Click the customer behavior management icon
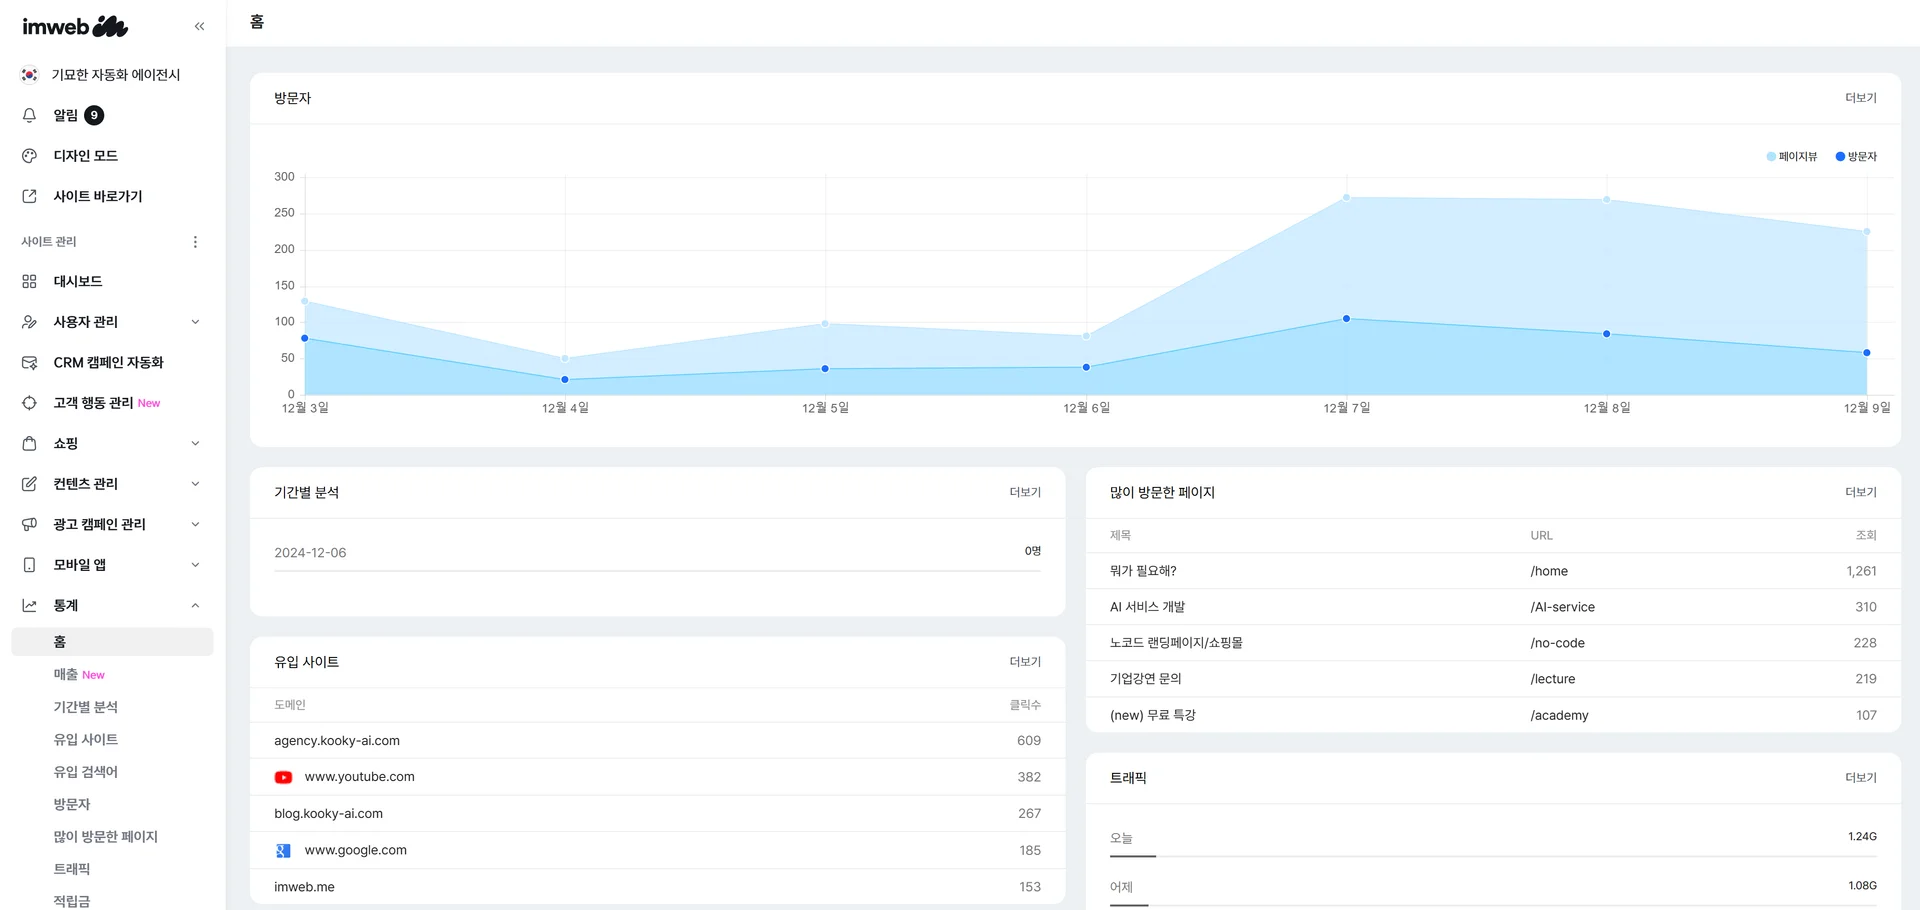 click(x=30, y=403)
